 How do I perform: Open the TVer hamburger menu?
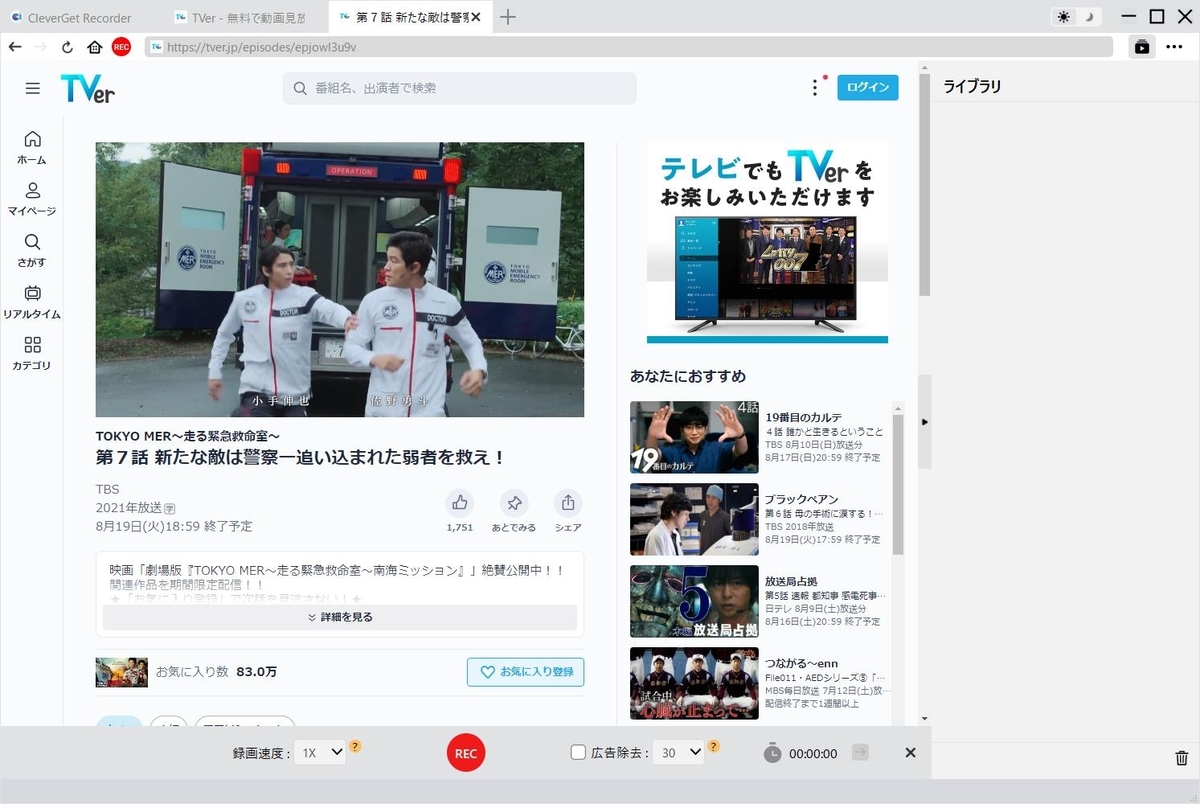[33, 88]
